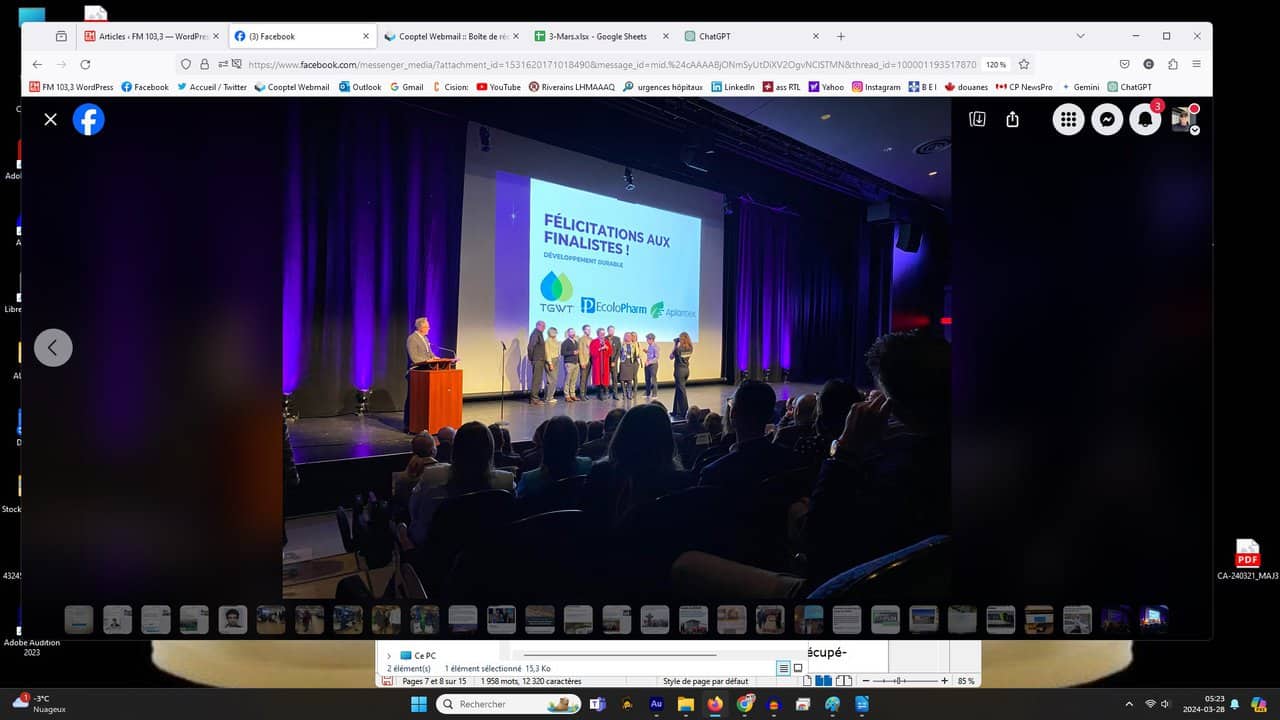This screenshot has height=720, width=1280.
Task: Download the photo using the save icon
Action: click(977, 119)
